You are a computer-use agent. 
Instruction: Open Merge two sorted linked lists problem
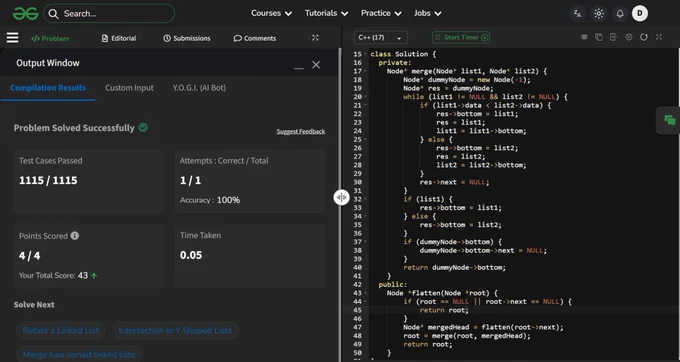pyautogui.click(x=79, y=355)
